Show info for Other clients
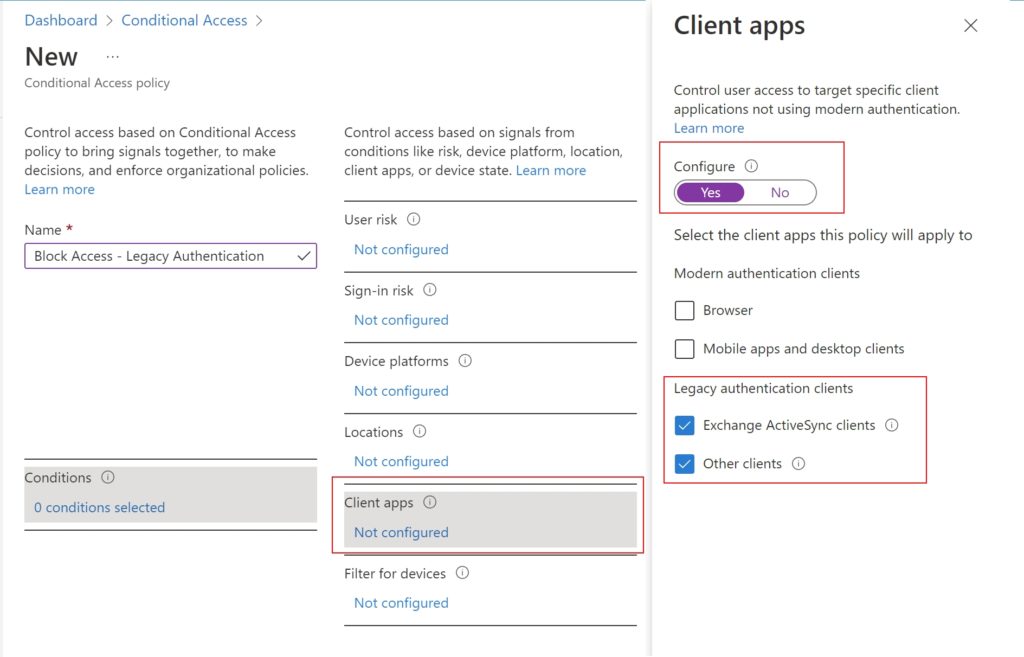 (799, 464)
